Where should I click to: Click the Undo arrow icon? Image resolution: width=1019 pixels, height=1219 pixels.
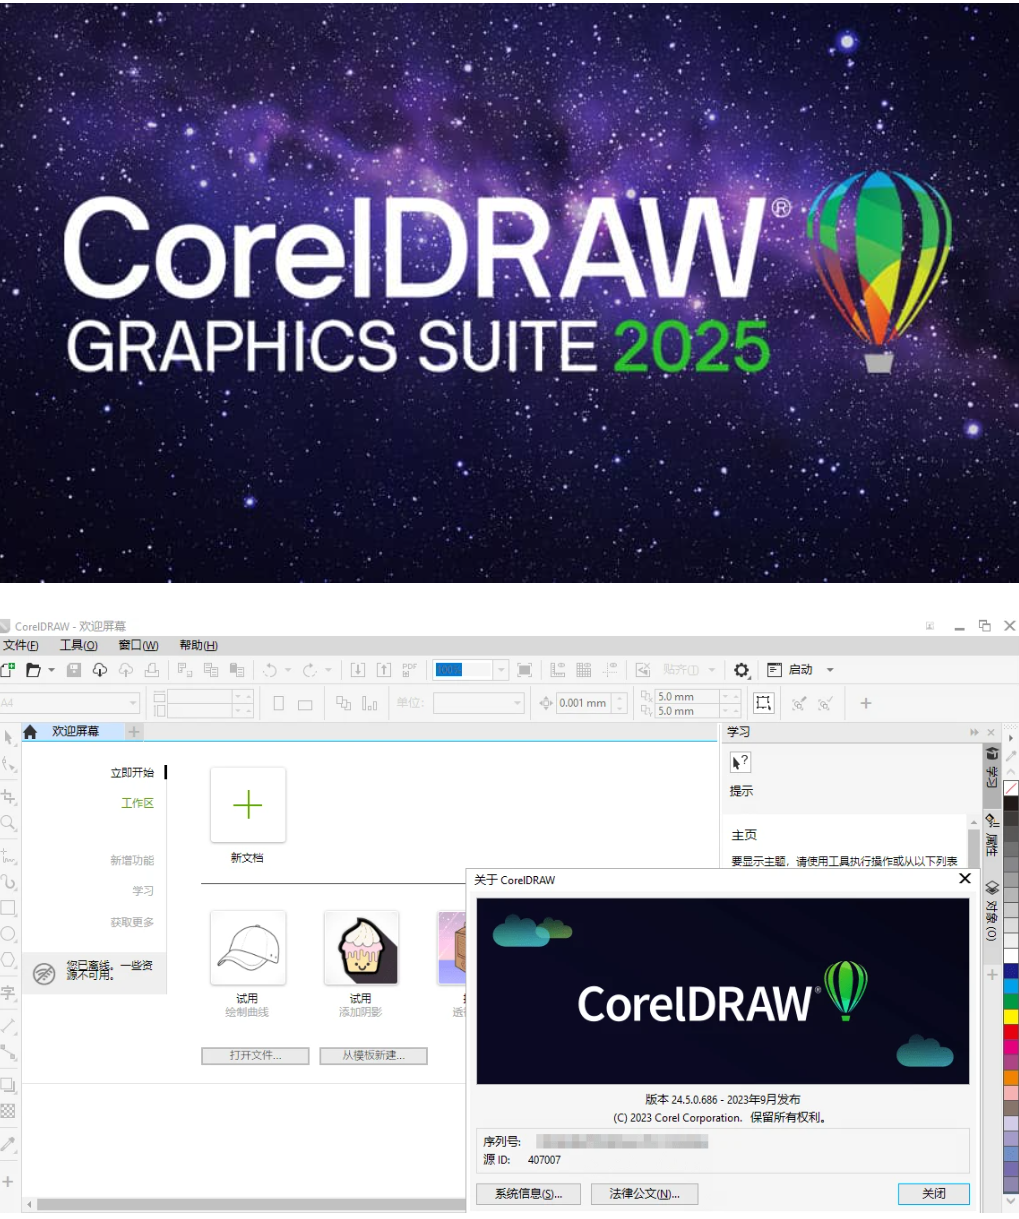pos(270,670)
